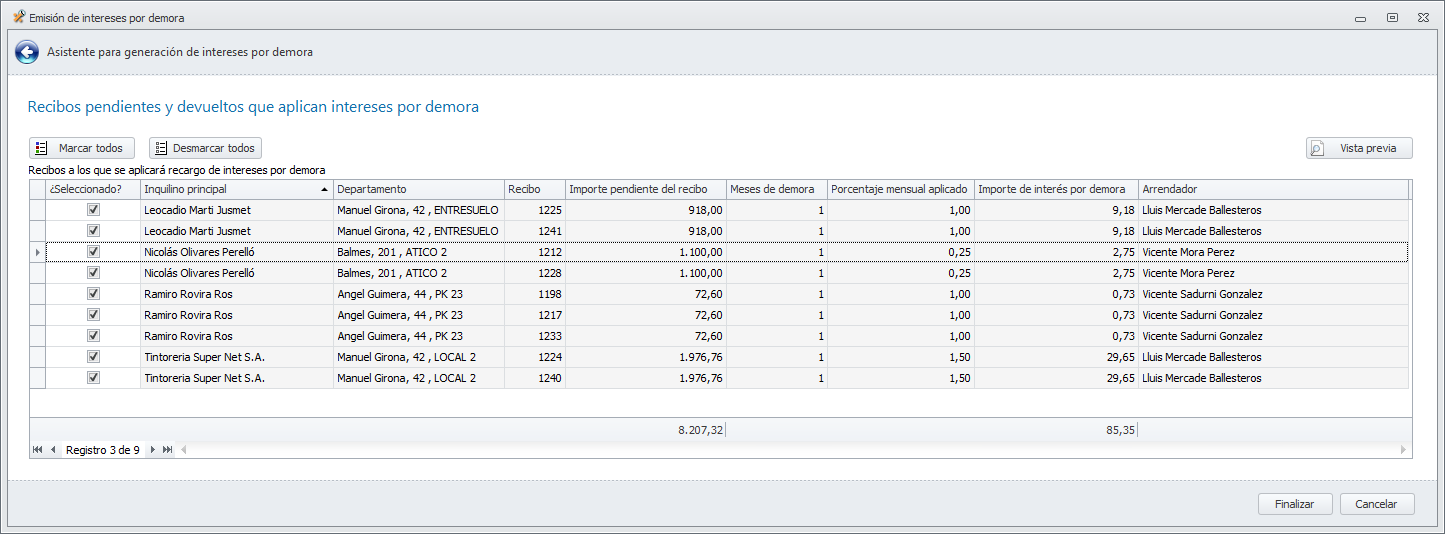Go to previous record in navigator
Image resolution: width=1445 pixels, height=534 pixels.
click(x=53, y=450)
